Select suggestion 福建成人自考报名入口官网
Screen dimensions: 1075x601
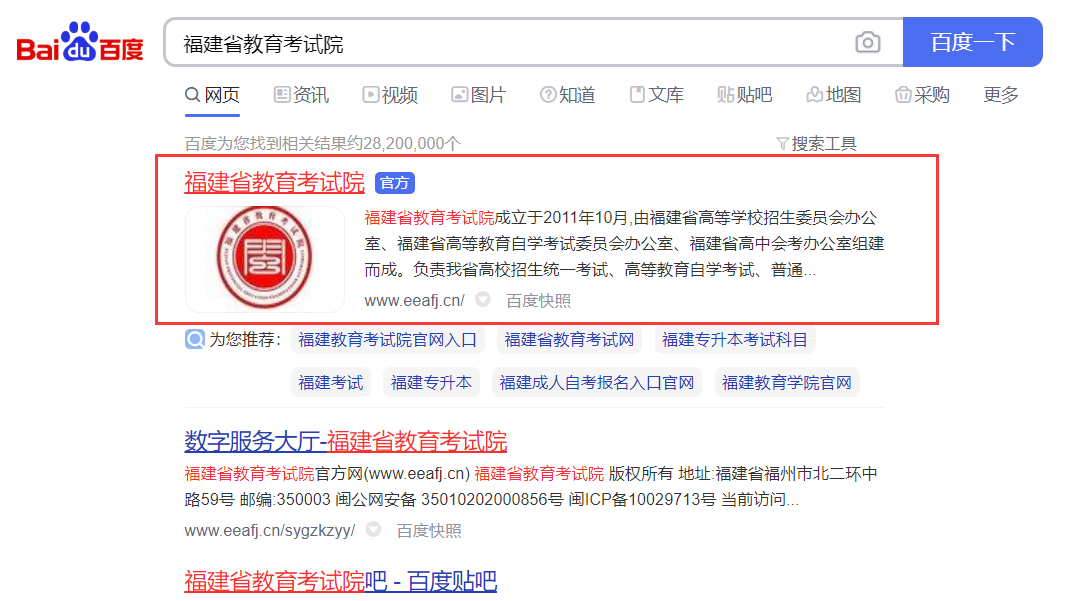pos(596,382)
